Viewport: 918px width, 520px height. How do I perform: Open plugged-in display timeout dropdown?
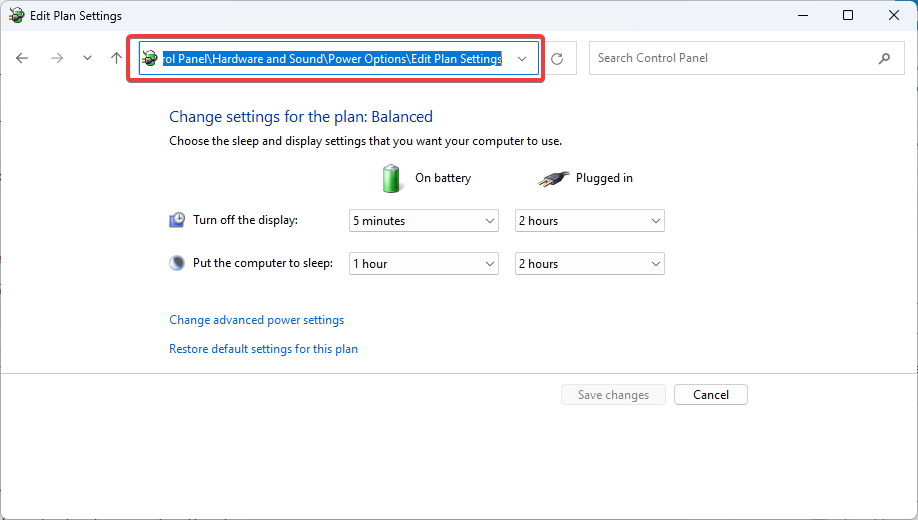tap(590, 221)
